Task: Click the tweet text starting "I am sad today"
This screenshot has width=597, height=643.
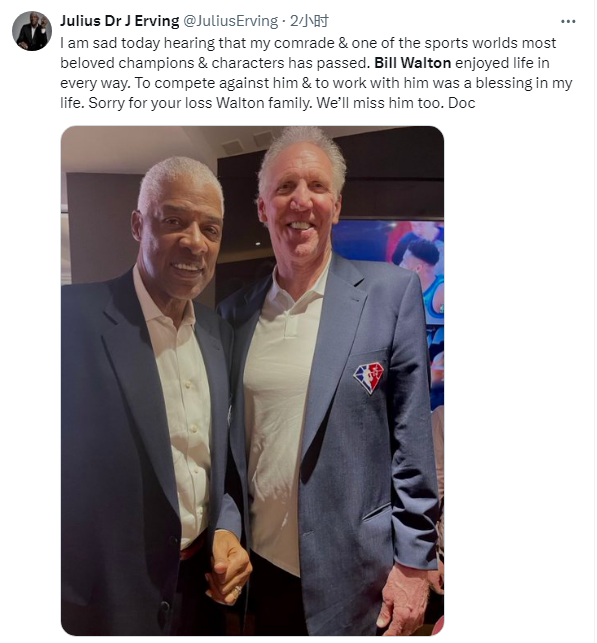Action: pyautogui.click(x=316, y=73)
